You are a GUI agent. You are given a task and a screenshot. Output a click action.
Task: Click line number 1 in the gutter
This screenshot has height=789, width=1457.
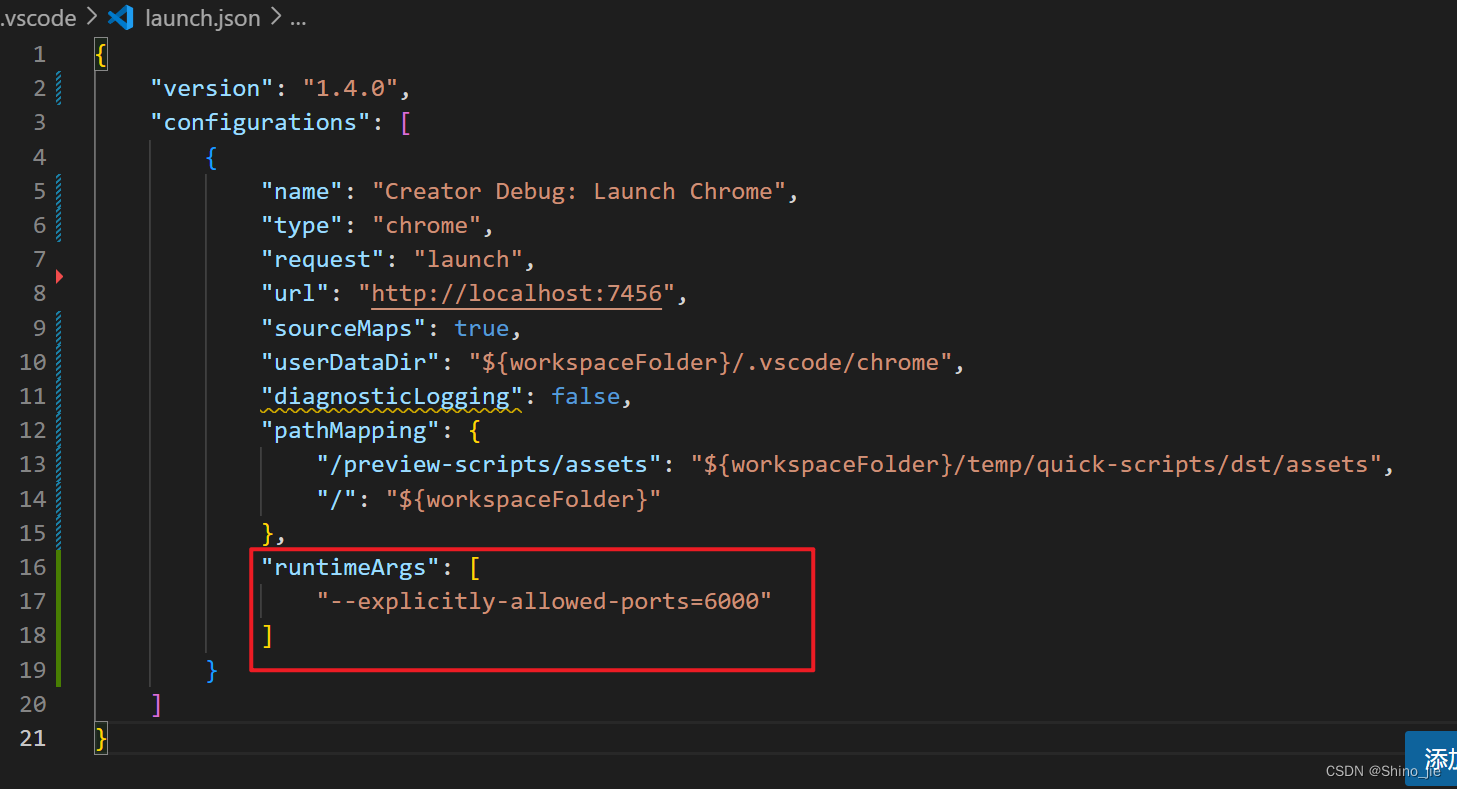coord(39,54)
